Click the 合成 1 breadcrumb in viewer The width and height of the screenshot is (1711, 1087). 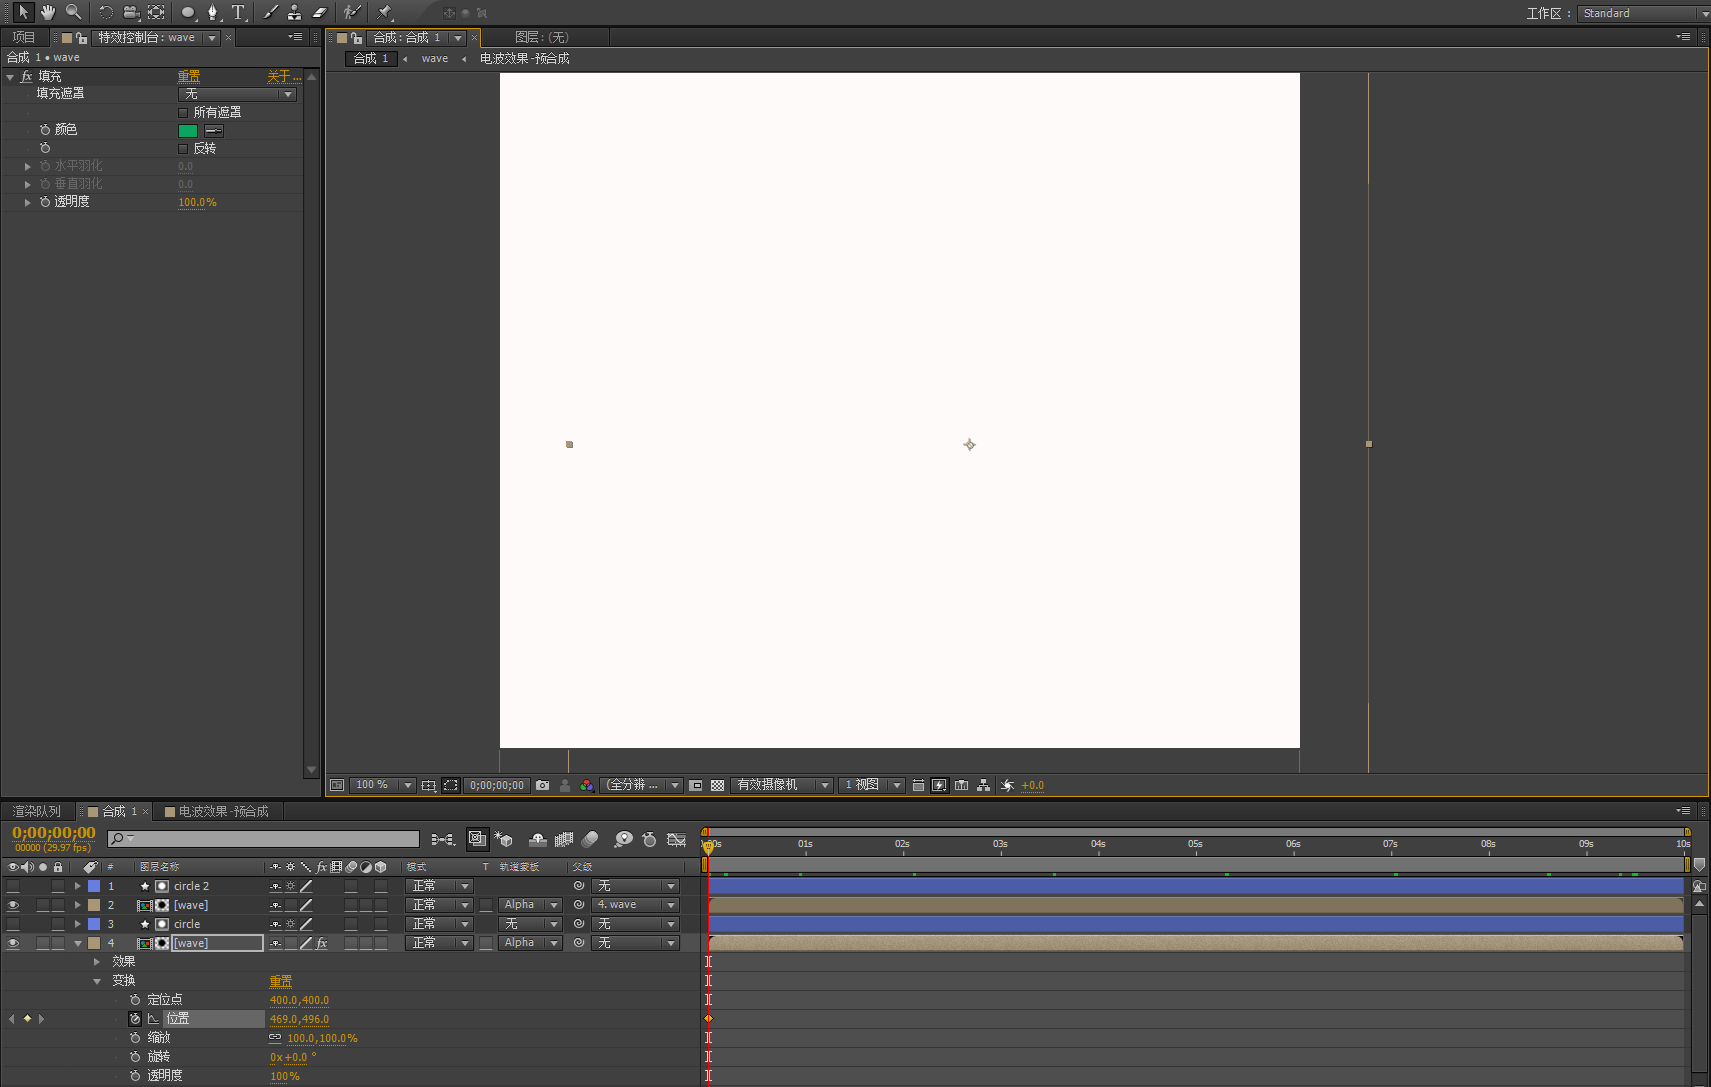click(371, 58)
